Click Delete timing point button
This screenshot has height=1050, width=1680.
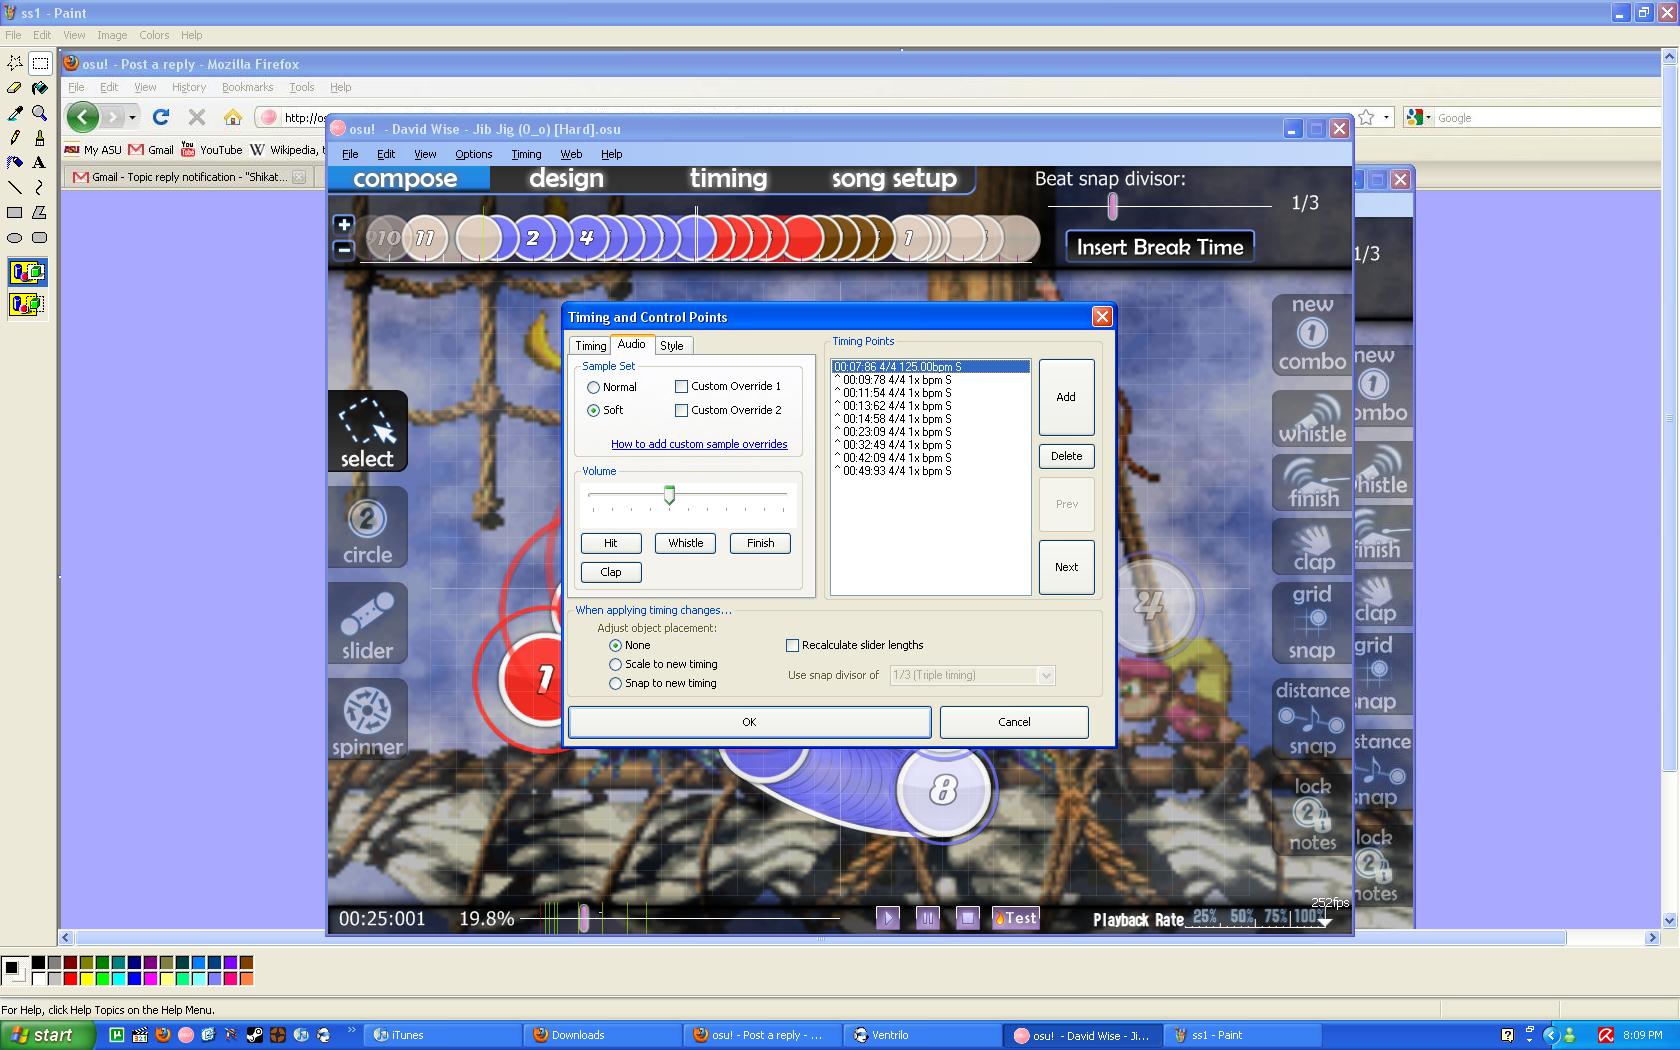(1066, 456)
